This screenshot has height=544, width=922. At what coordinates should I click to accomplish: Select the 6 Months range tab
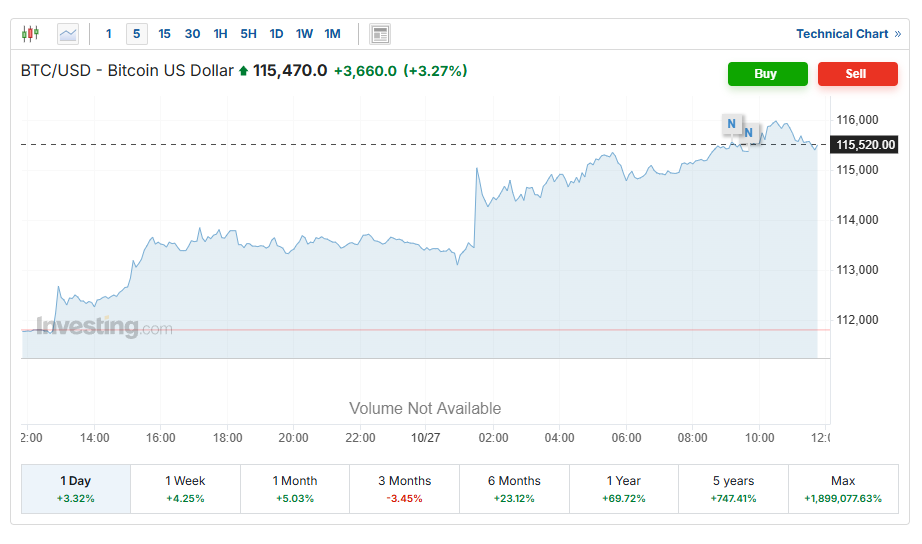(x=514, y=488)
